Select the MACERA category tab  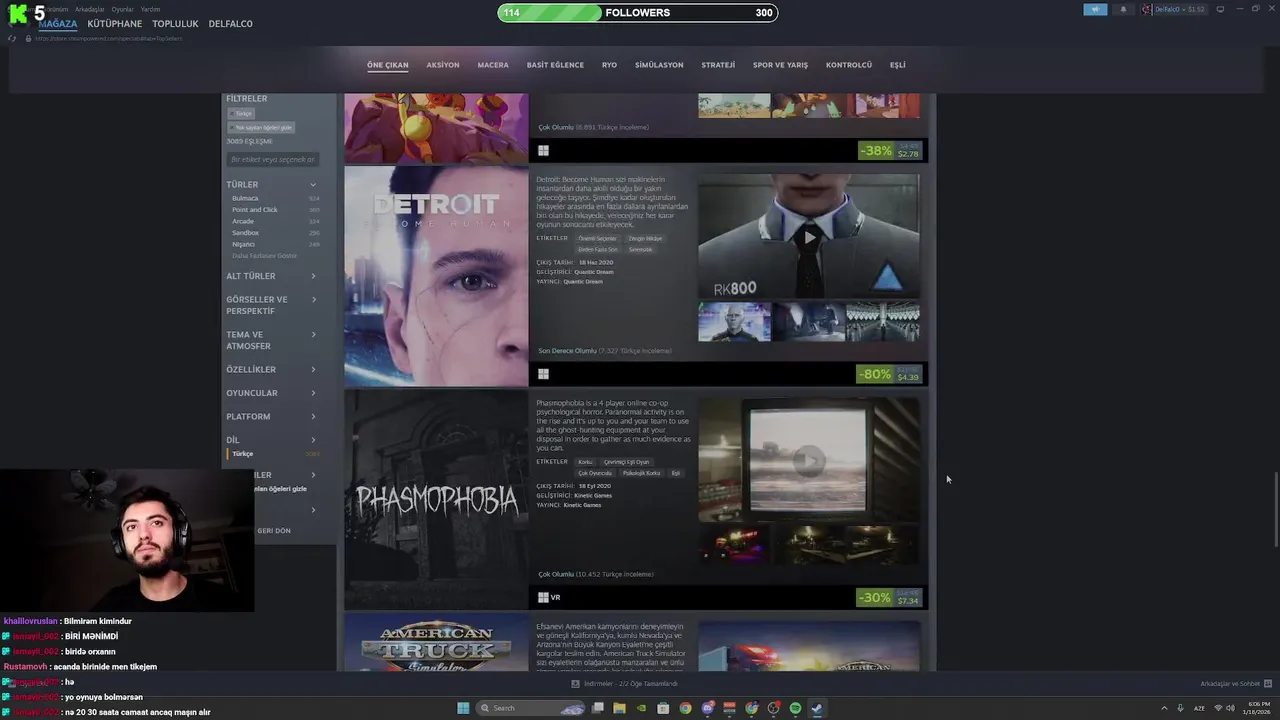coord(493,65)
